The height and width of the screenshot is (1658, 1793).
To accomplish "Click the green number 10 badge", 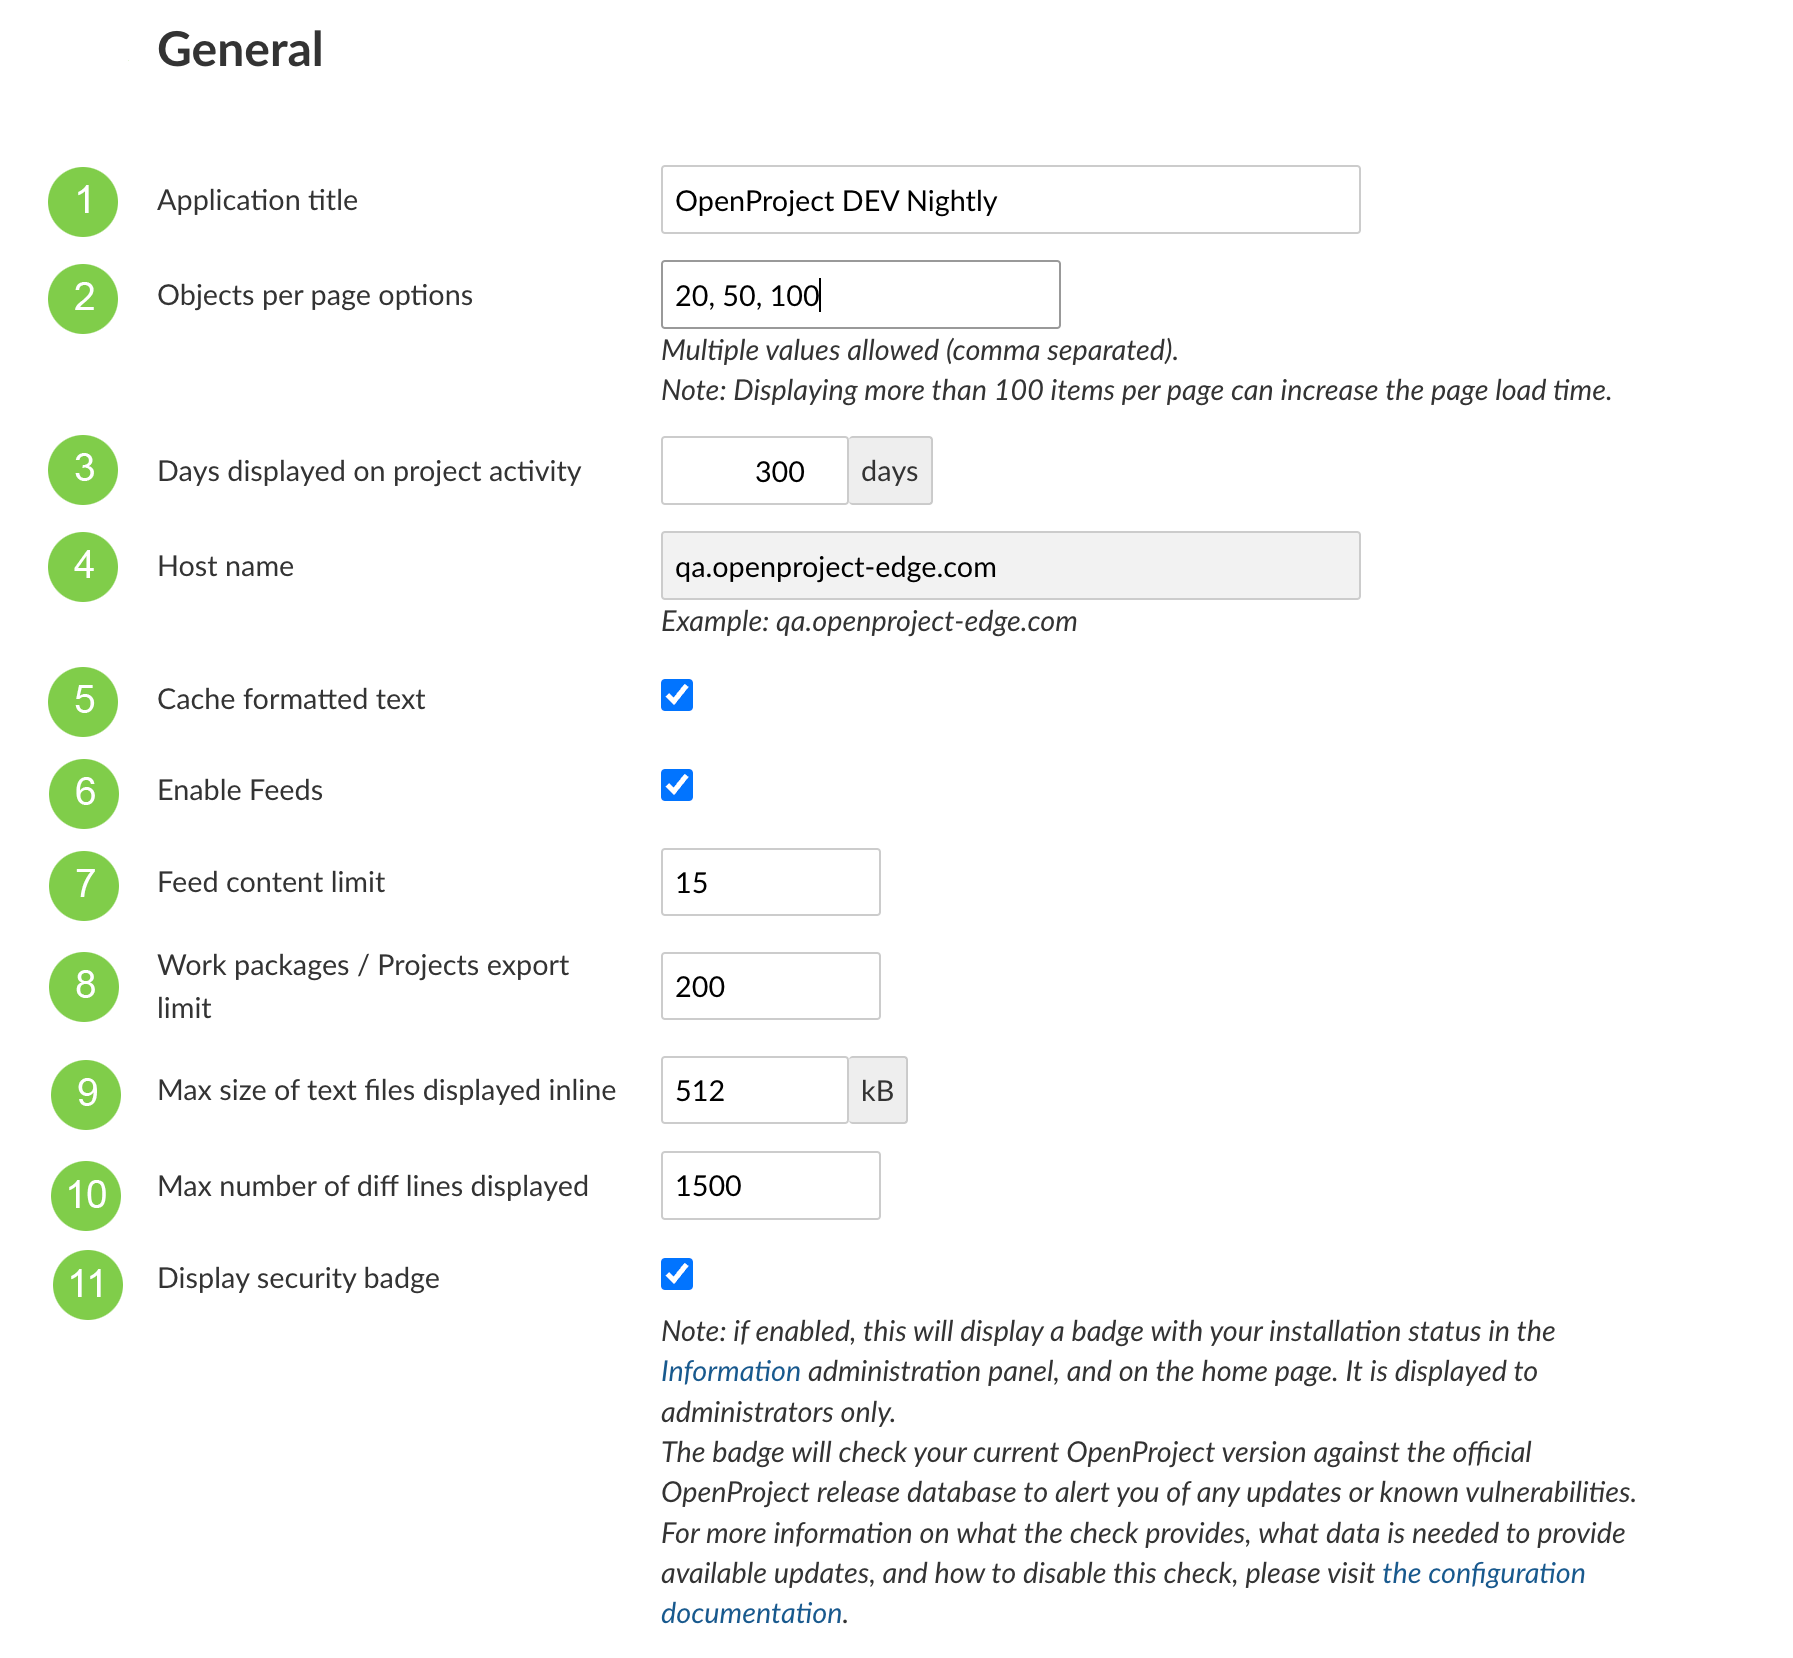I will pos(86,1195).
